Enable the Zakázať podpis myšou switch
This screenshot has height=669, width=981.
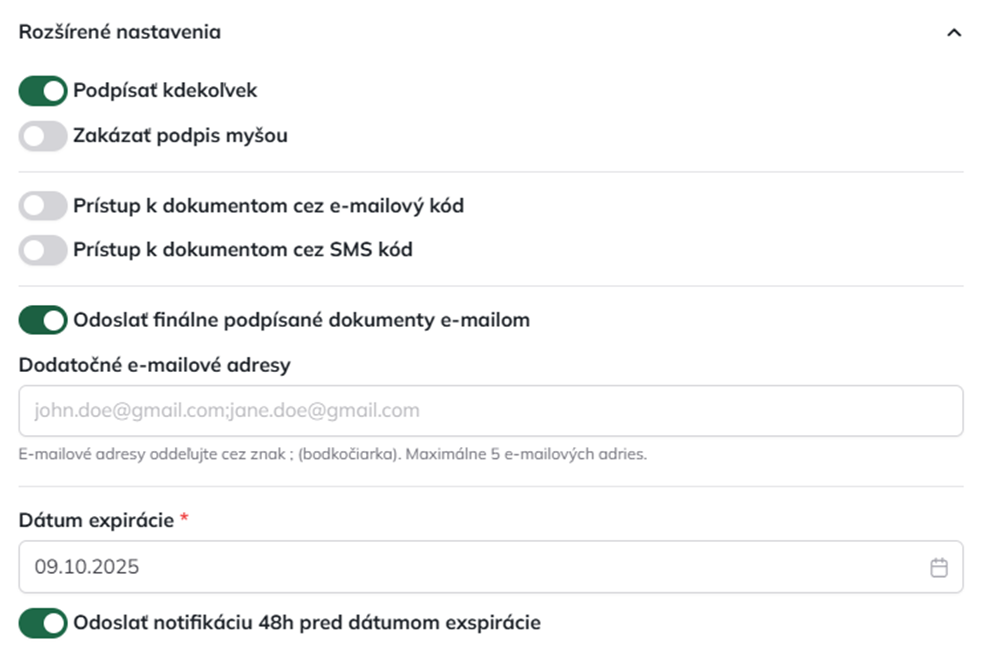43,136
